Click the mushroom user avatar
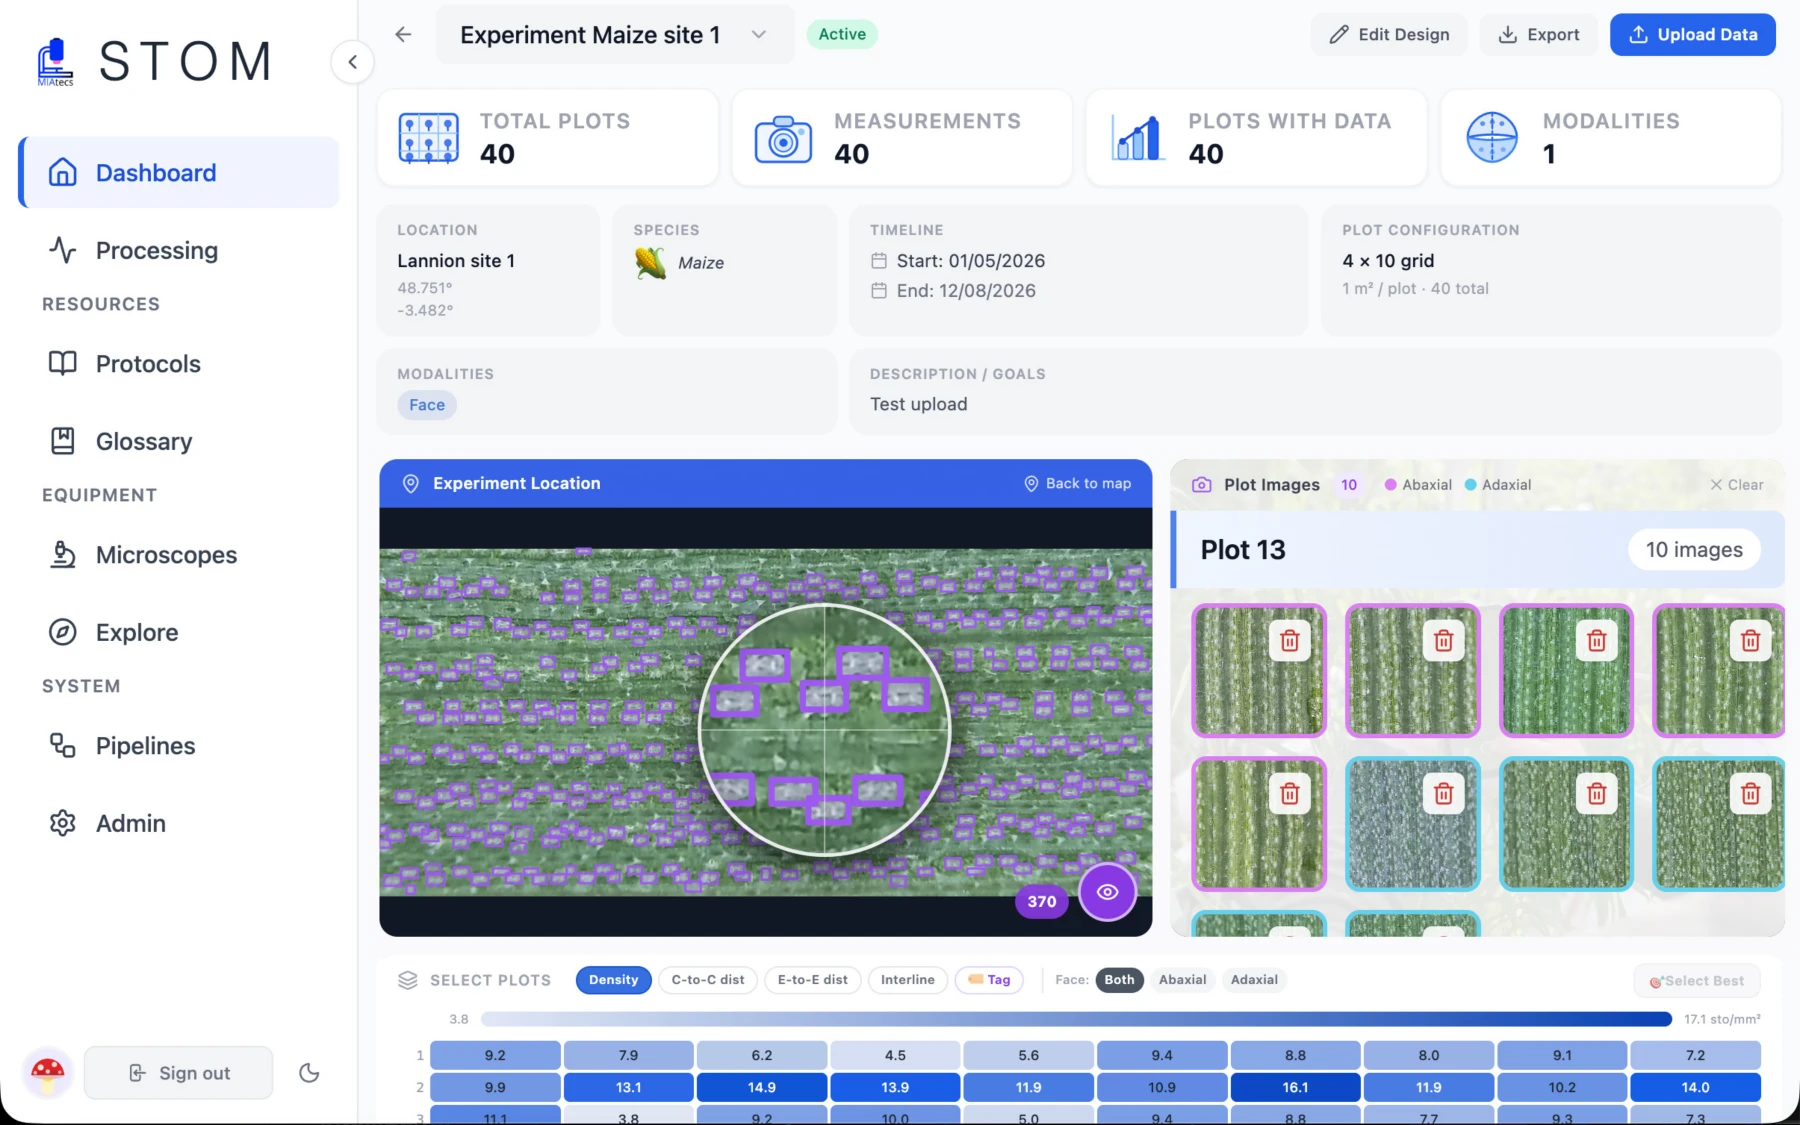The height and width of the screenshot is (1125, 1800). click(x=47, y=1073)
